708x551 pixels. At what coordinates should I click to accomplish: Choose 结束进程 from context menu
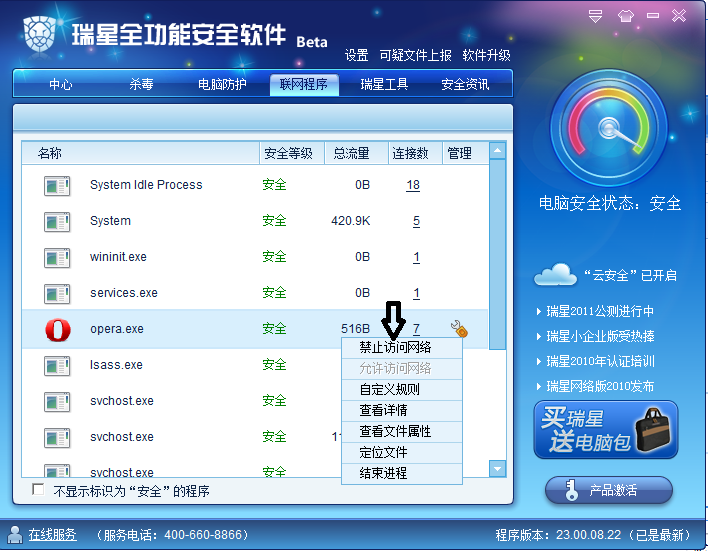402,474
